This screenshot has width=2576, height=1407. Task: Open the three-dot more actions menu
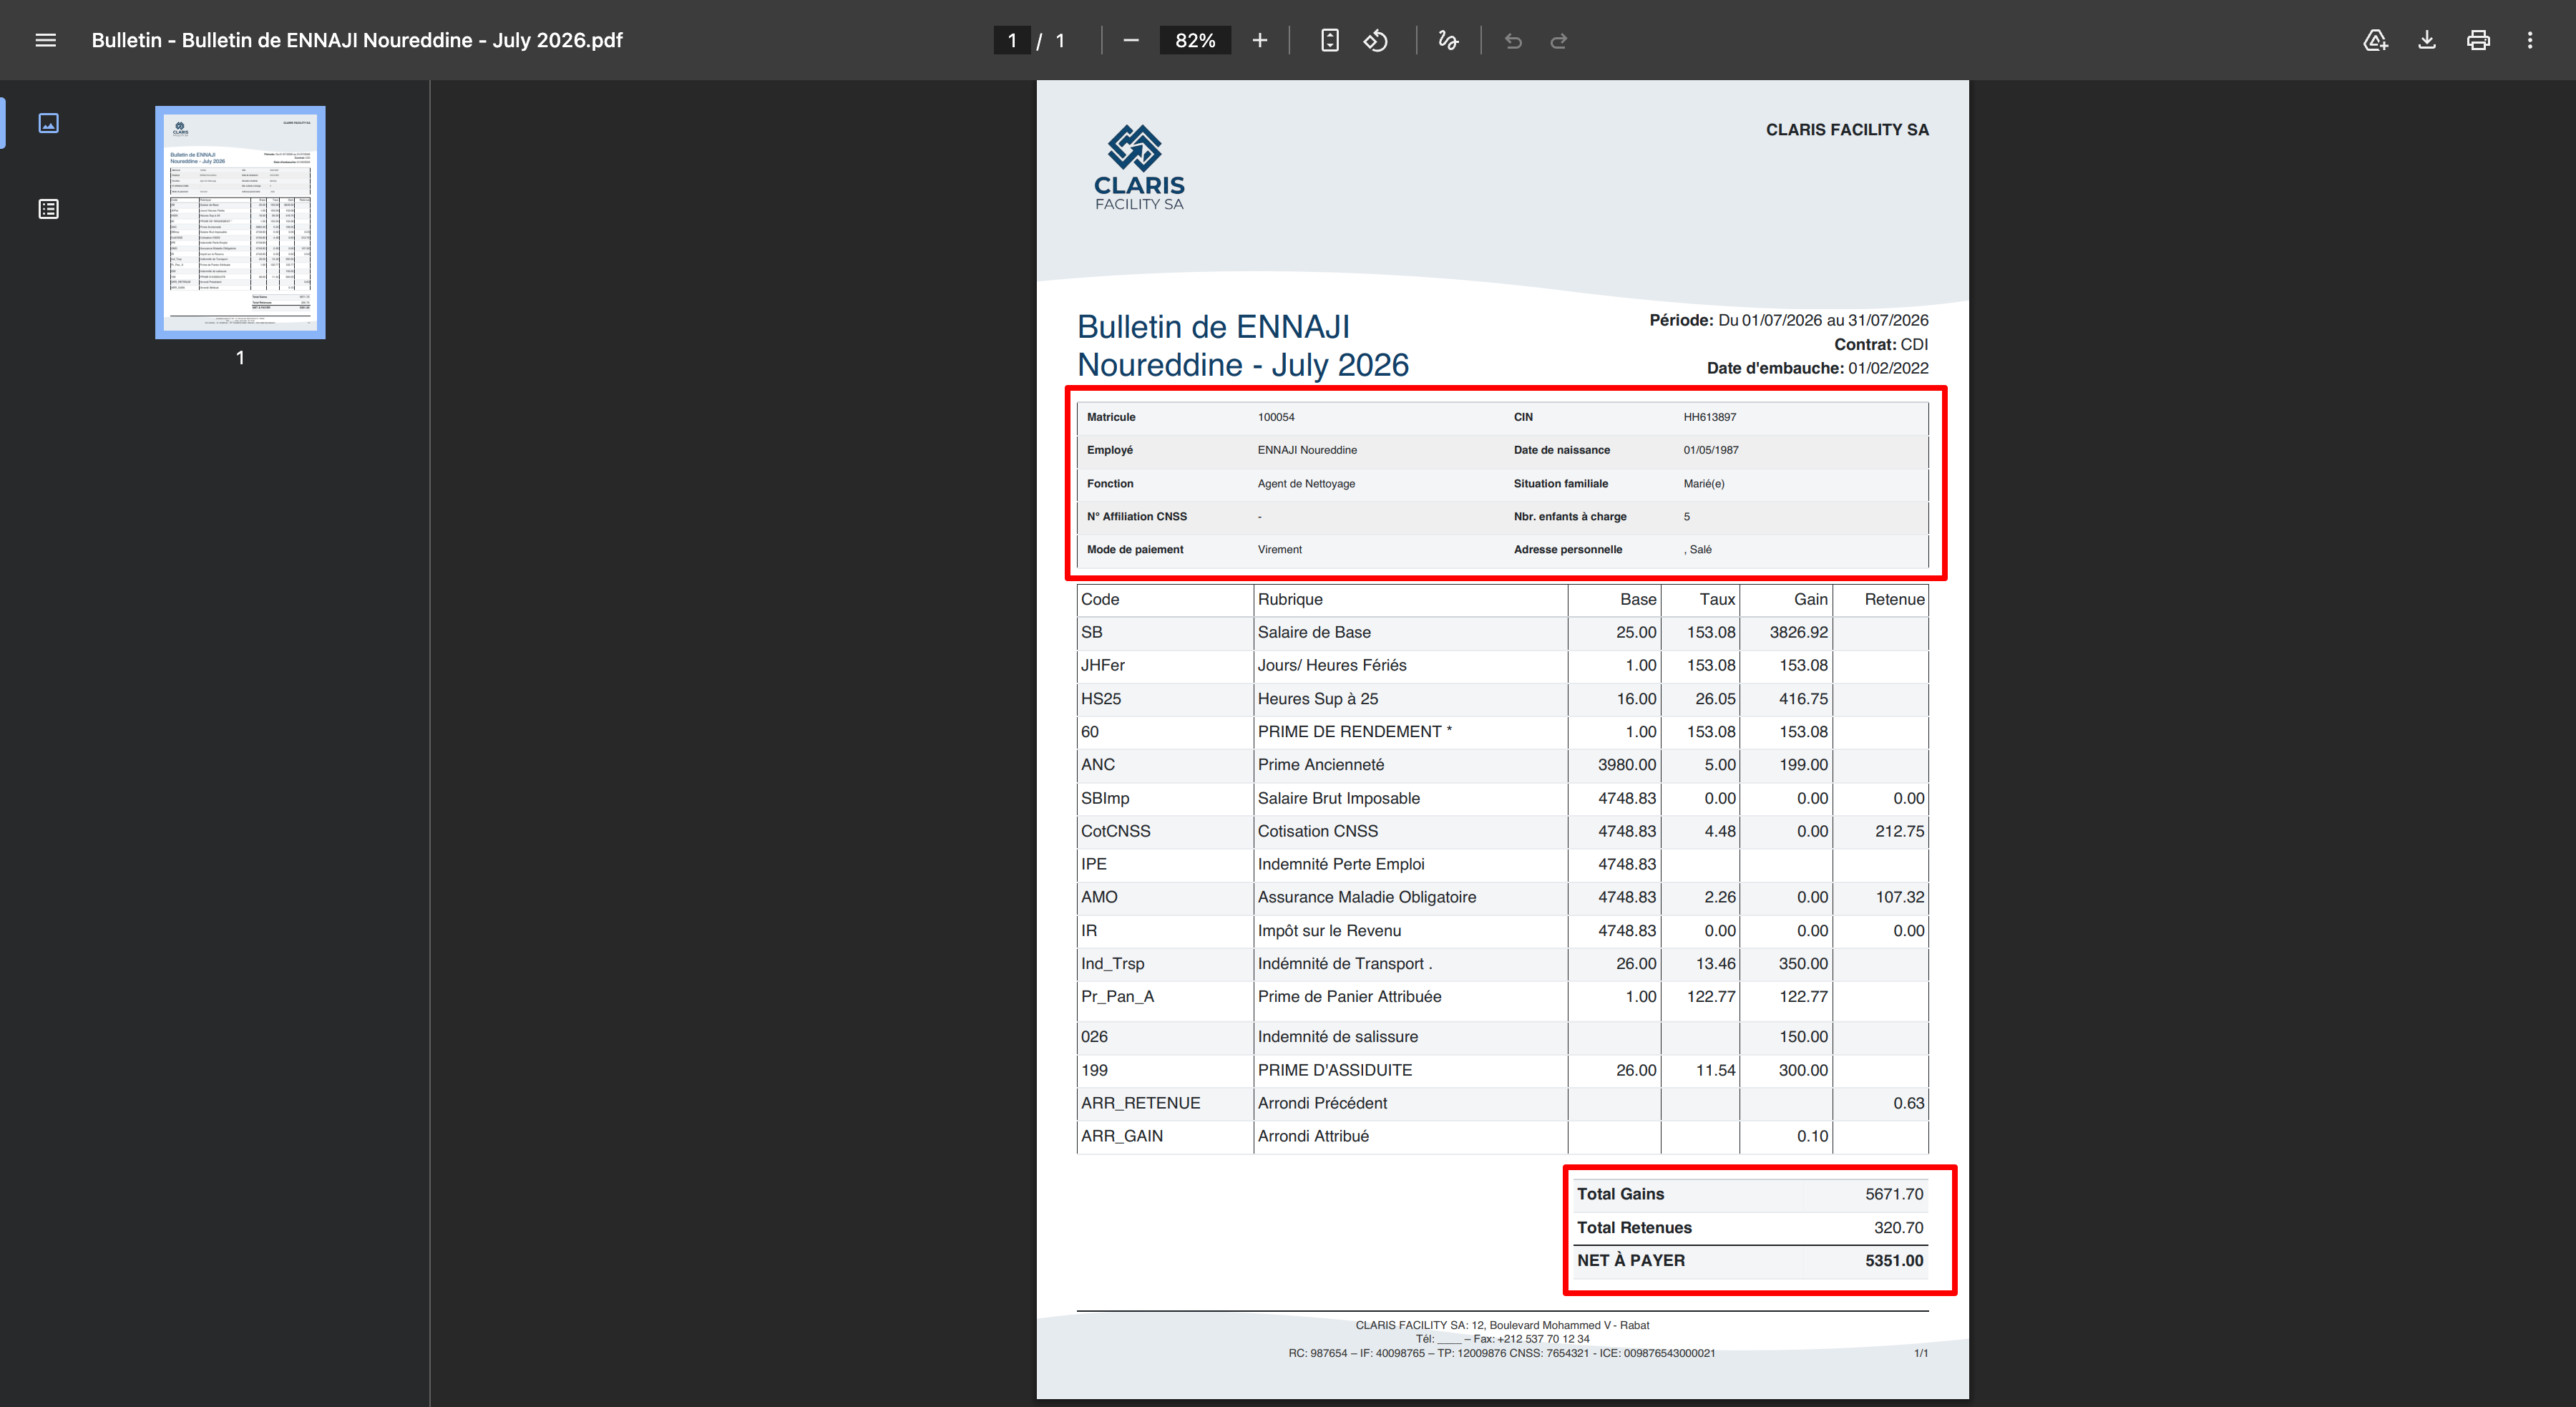click(2530, 40)
